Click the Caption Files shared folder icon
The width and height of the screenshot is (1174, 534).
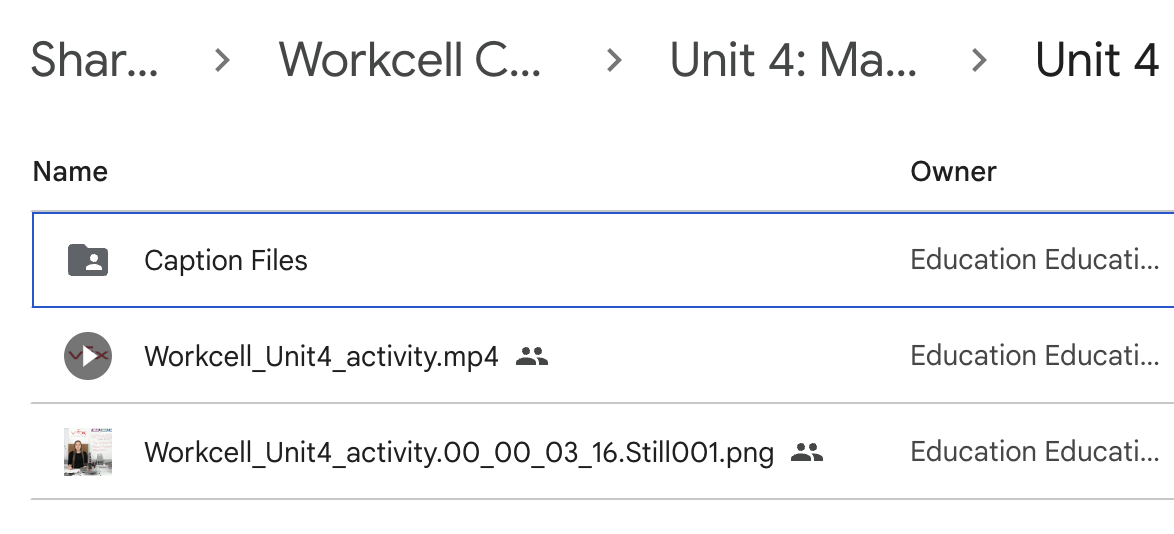pyautogui.click(x=89, y=260)
